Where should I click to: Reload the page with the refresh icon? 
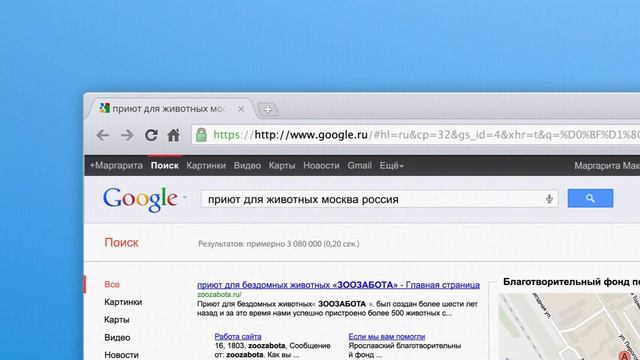(x=151, y=135)
